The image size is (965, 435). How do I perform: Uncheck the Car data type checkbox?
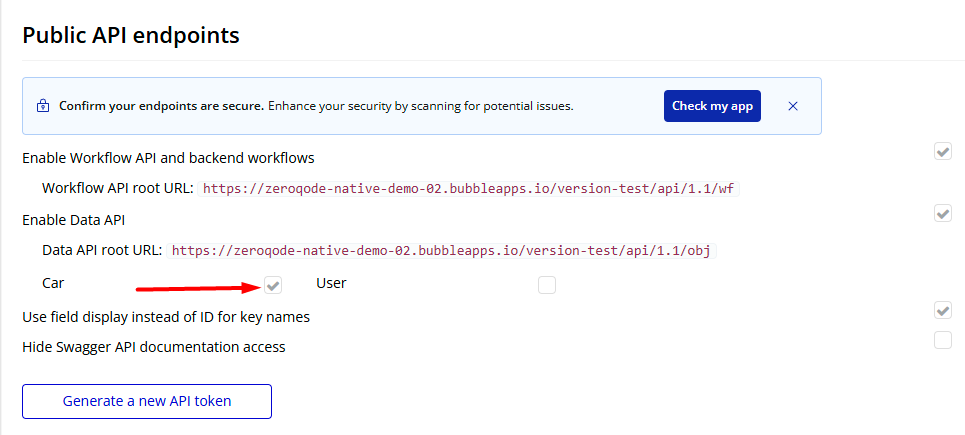[273, 286]
